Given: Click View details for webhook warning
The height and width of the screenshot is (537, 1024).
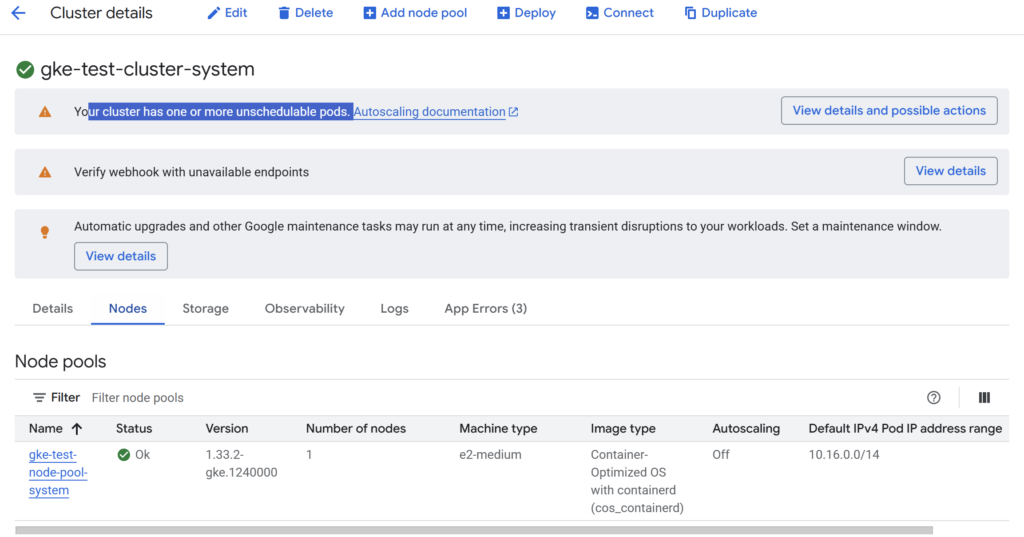Looking at the screenshot, I should [950, 171].
